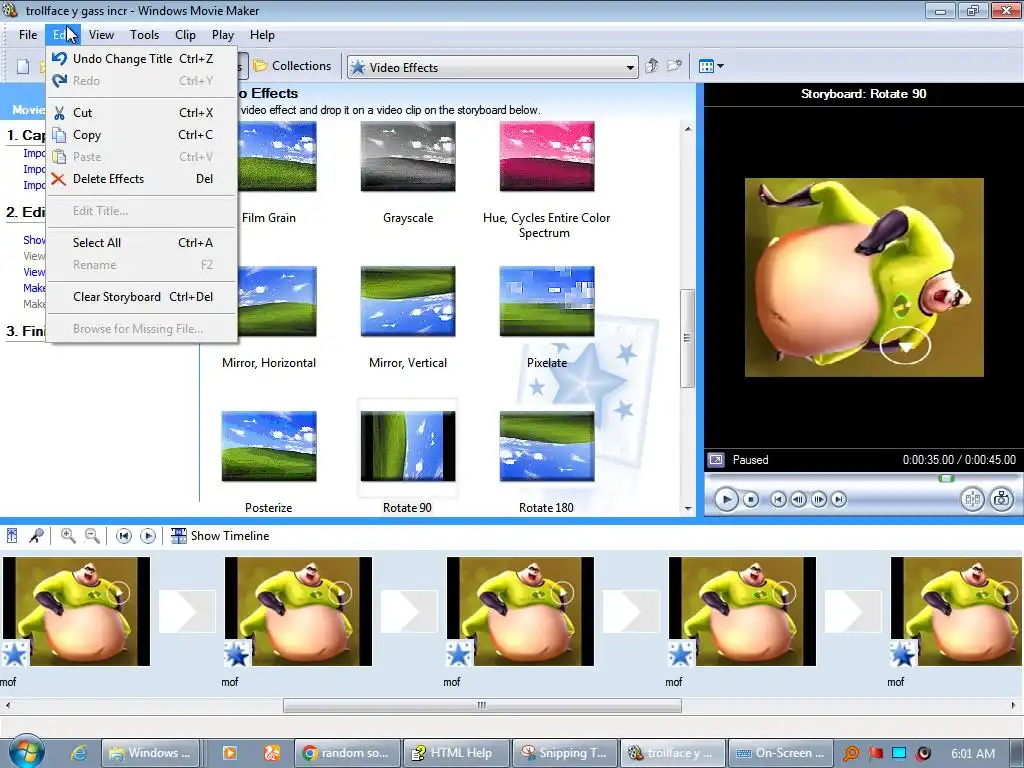Click the storyboard scroll left arrow
Screen dimensions: 1024x768
click(8, 706)
